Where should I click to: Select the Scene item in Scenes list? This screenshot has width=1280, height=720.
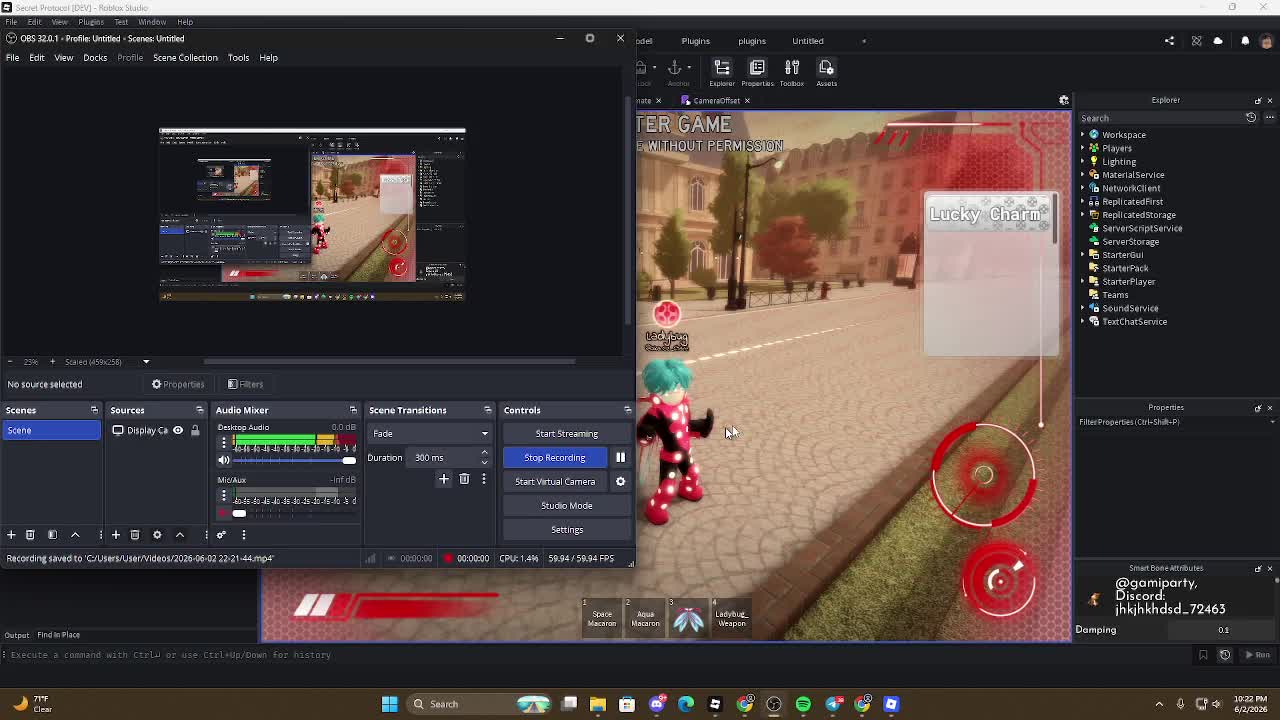coord(51,430)
